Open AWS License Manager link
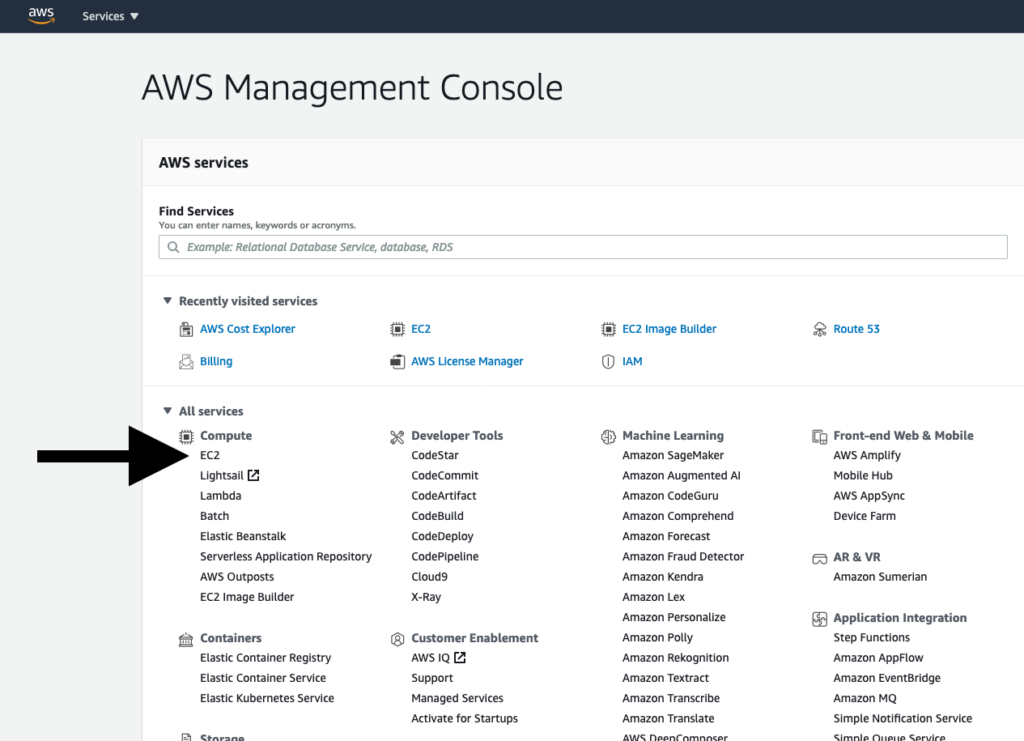1024x741 pixels. 467,361
